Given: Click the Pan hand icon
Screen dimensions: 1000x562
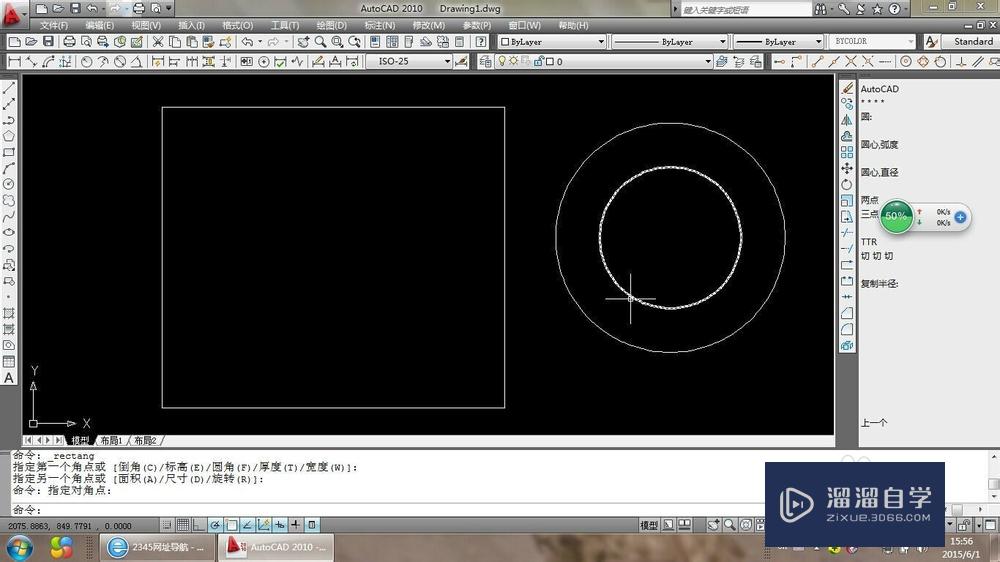Looking at the screenshot, I should tap(303, 42).
